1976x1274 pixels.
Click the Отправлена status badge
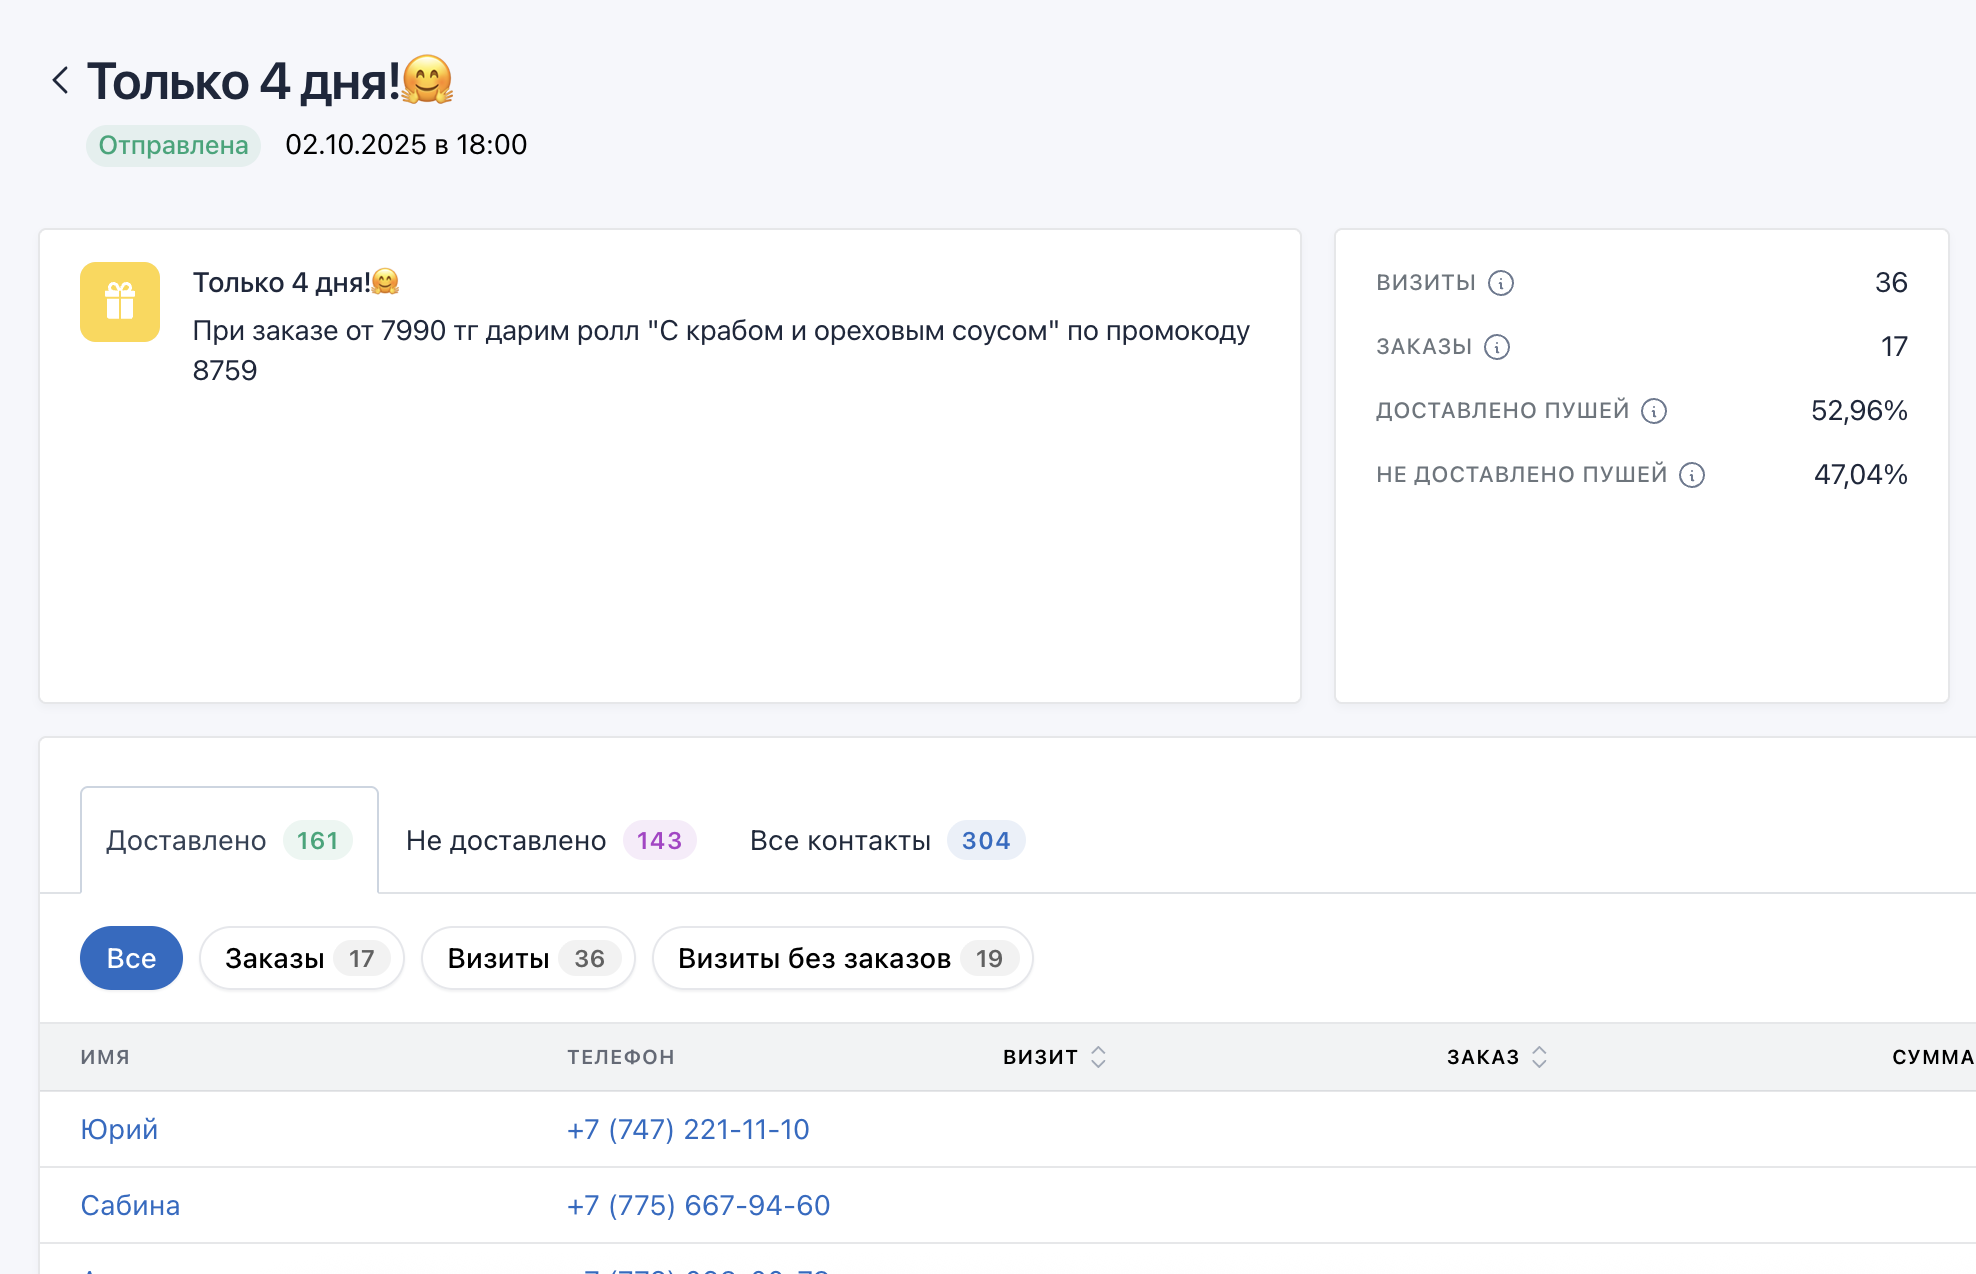coord(173,145)
